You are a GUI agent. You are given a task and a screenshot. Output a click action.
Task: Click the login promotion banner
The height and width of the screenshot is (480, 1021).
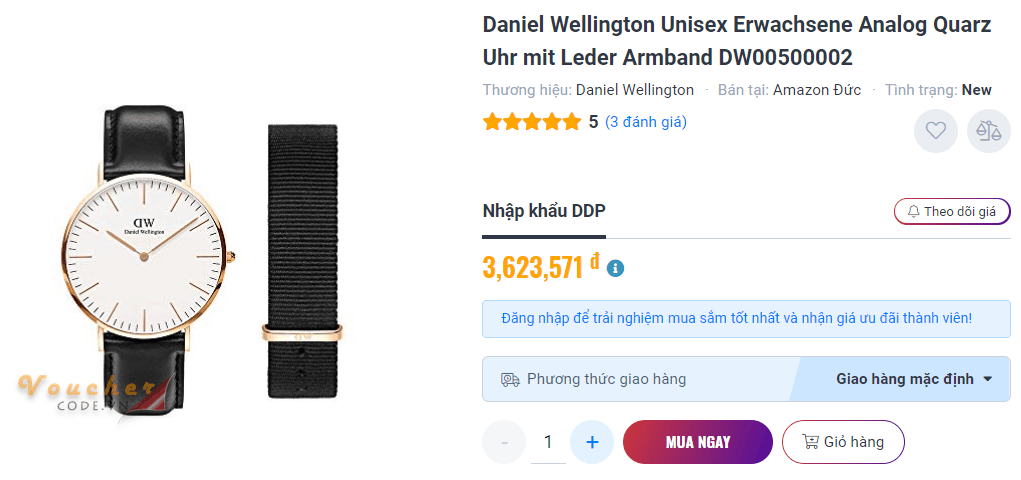point(746,319)
